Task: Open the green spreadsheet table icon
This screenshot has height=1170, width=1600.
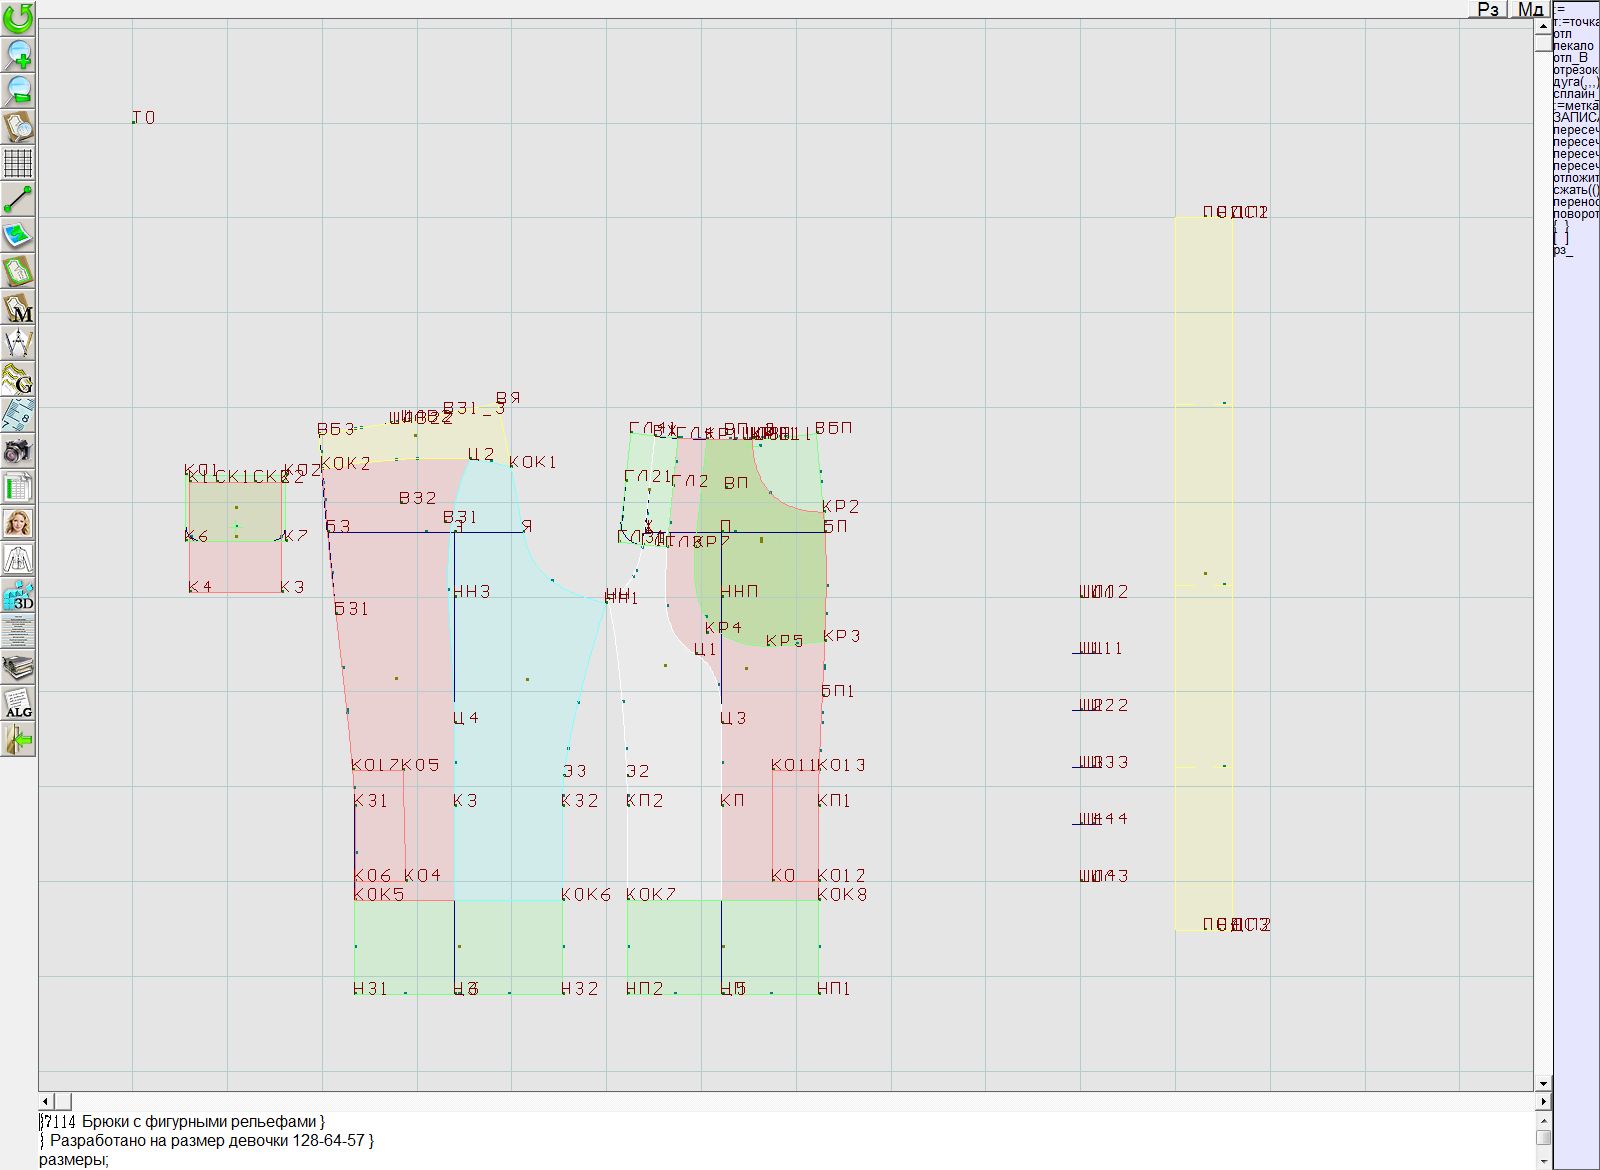Action: pos(18,488)
